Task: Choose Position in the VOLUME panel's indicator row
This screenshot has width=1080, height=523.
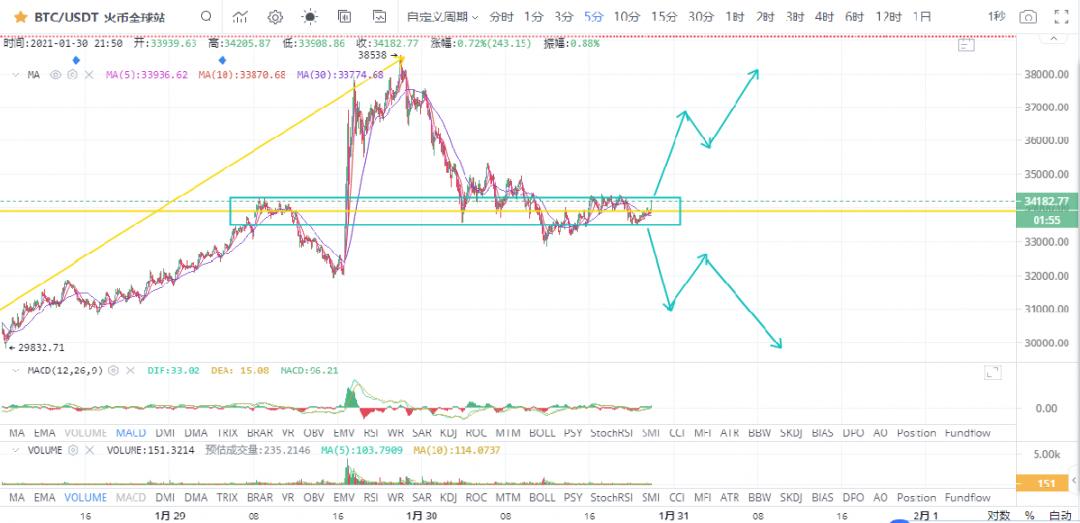Action: (916, 498)
